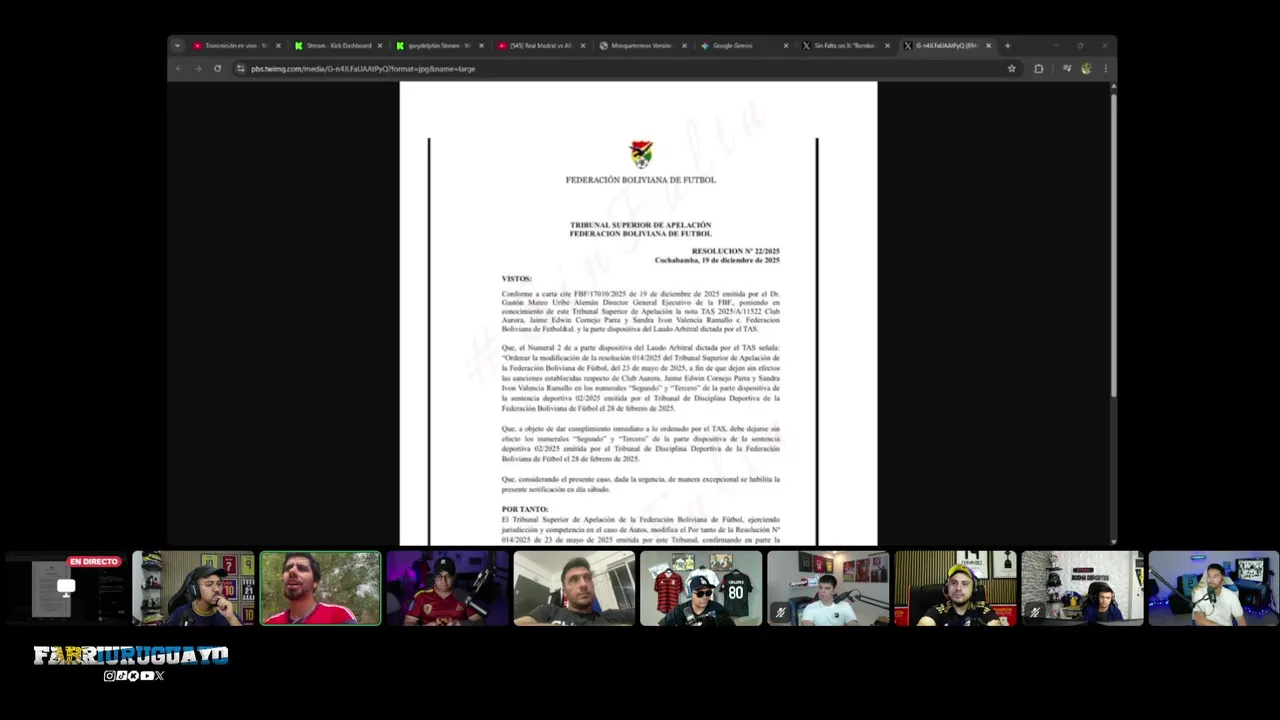Screen dimensions: 1280x720
Task: Open the media controls icon in toolbar
Action: pos(1067,68)
